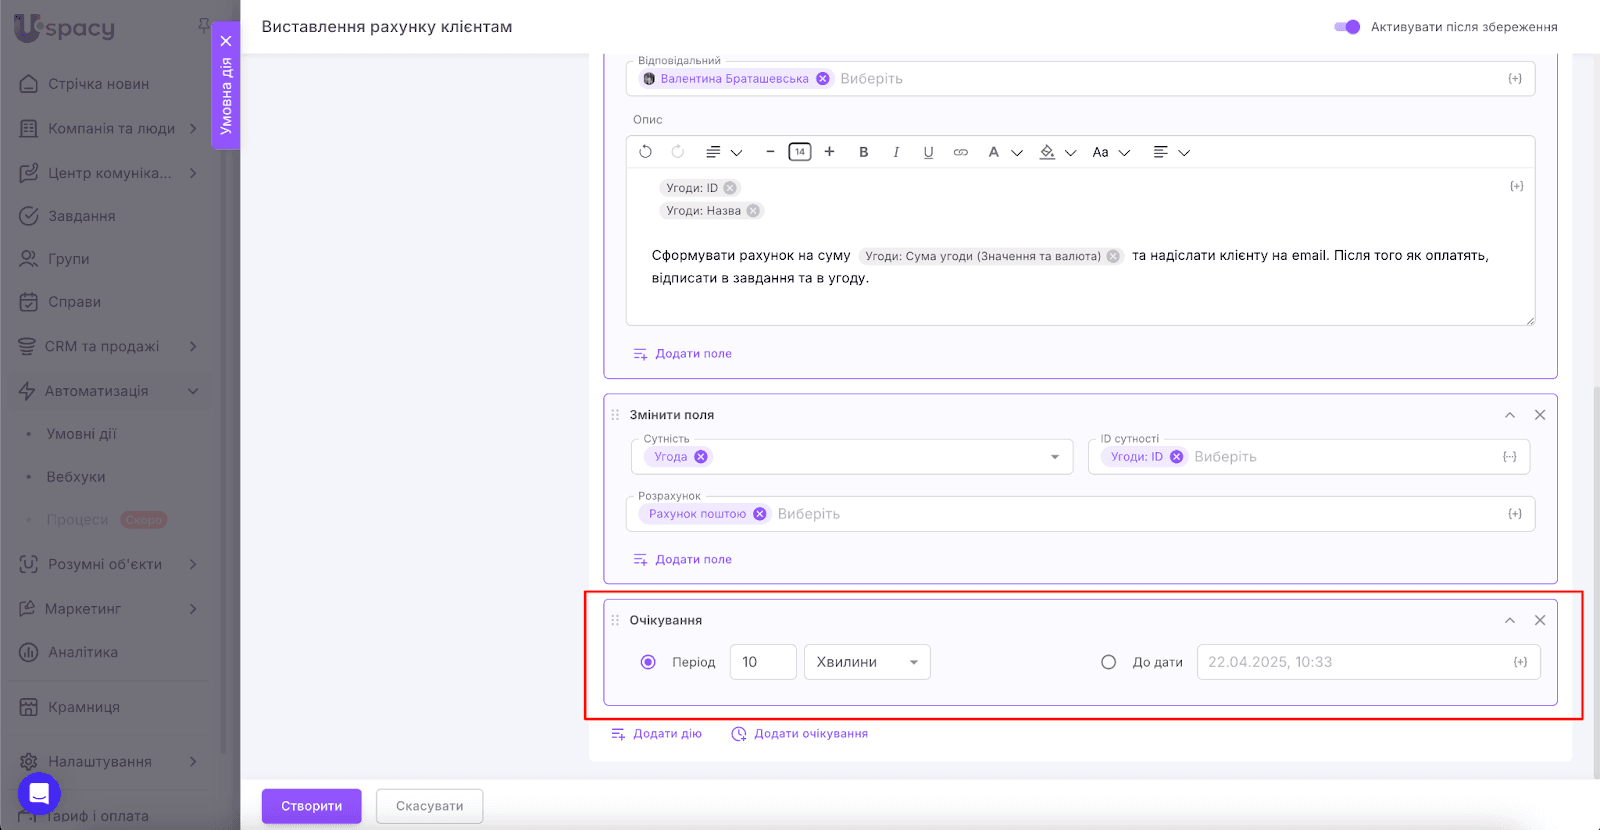Collapse the Змінити поля section
The width and height of the screenshot is (1600, 830).
pos(1510,415)
